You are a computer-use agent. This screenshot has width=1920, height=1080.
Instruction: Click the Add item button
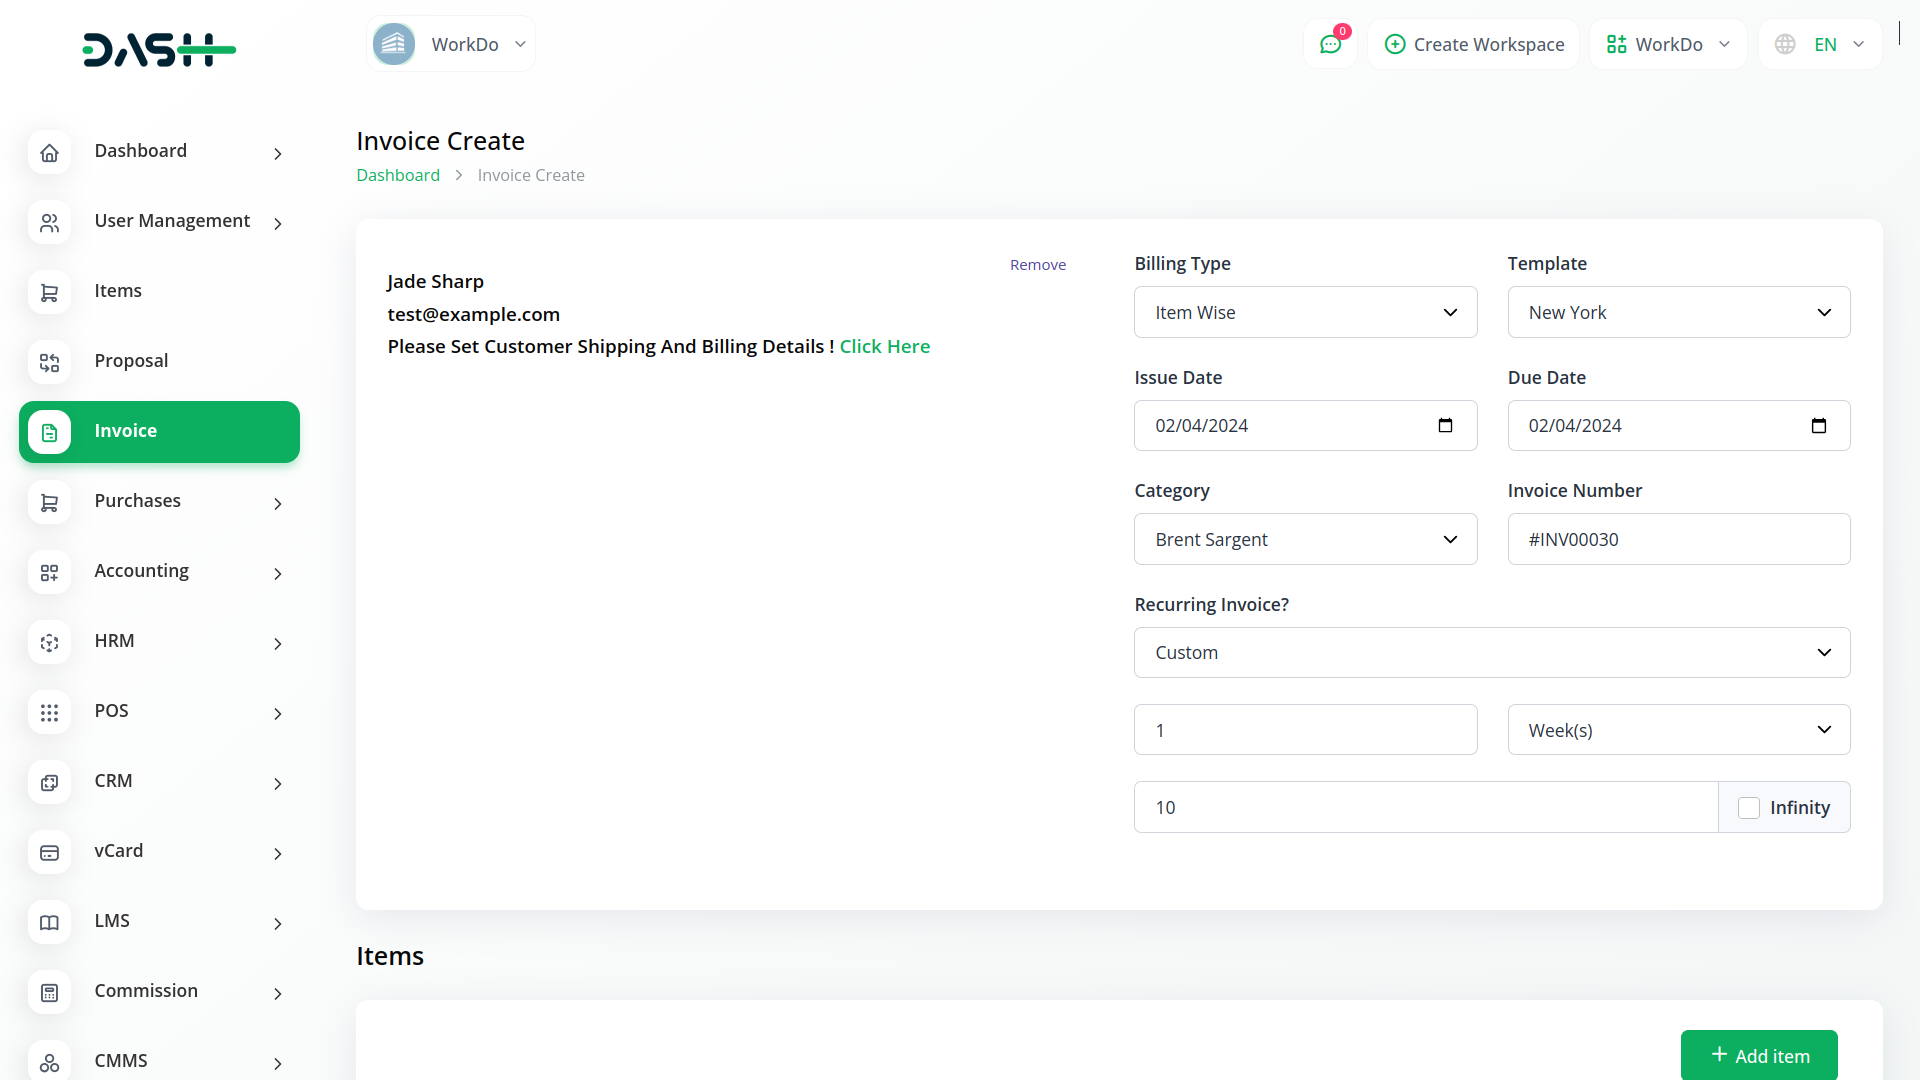1758,1056
